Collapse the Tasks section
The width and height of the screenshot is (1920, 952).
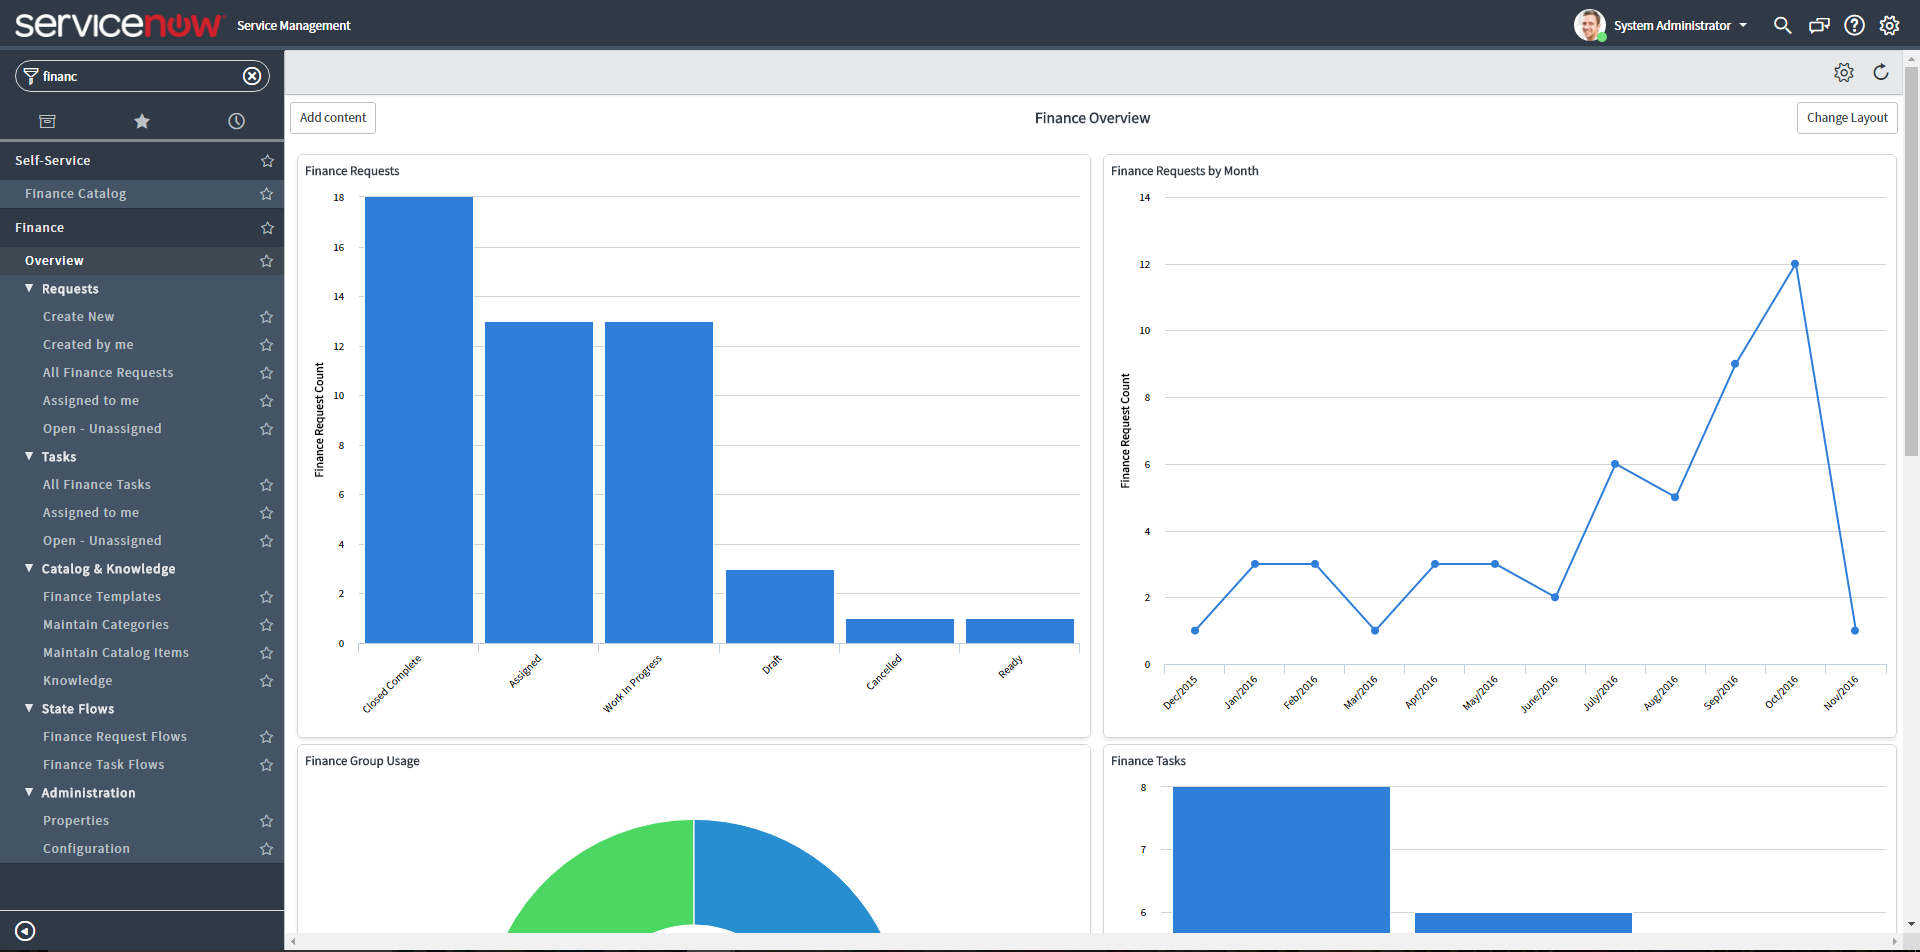coord(29,456)
